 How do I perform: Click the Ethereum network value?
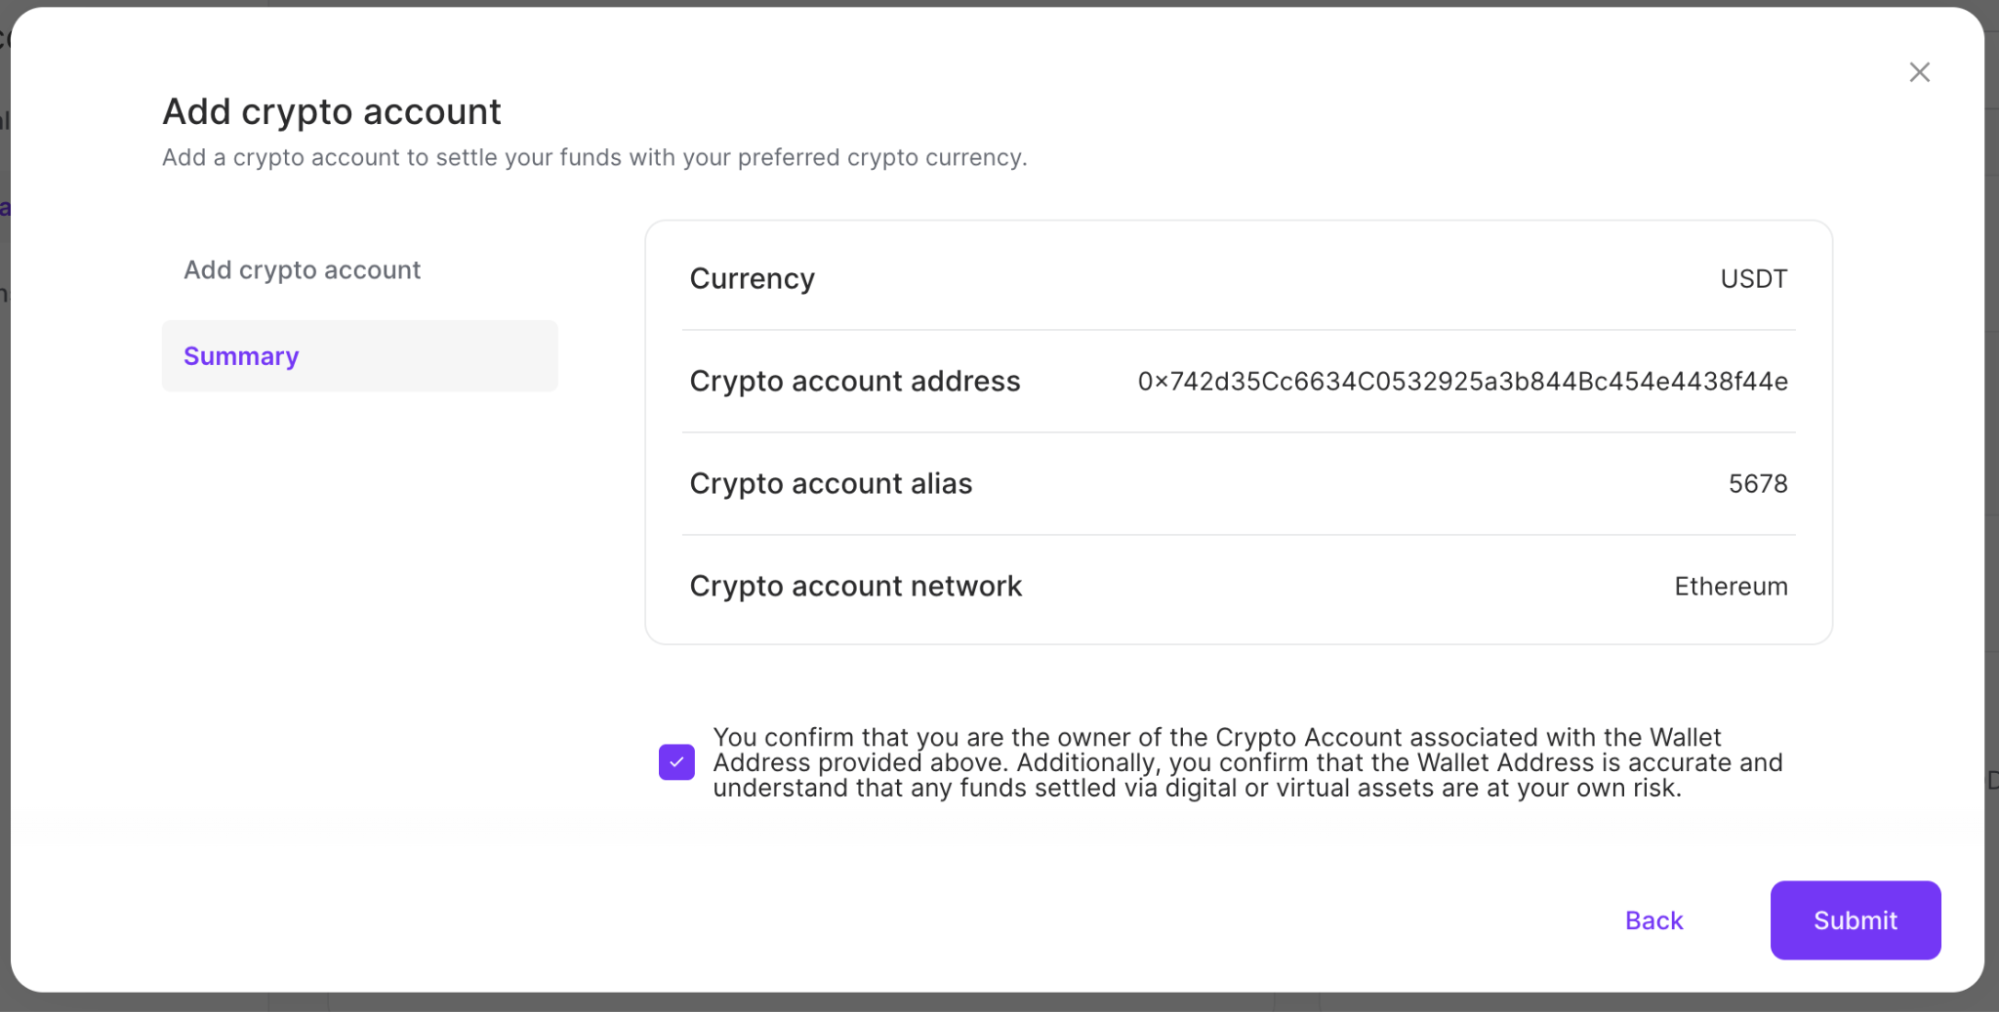pyautogui.click(x=1730, y=586)
